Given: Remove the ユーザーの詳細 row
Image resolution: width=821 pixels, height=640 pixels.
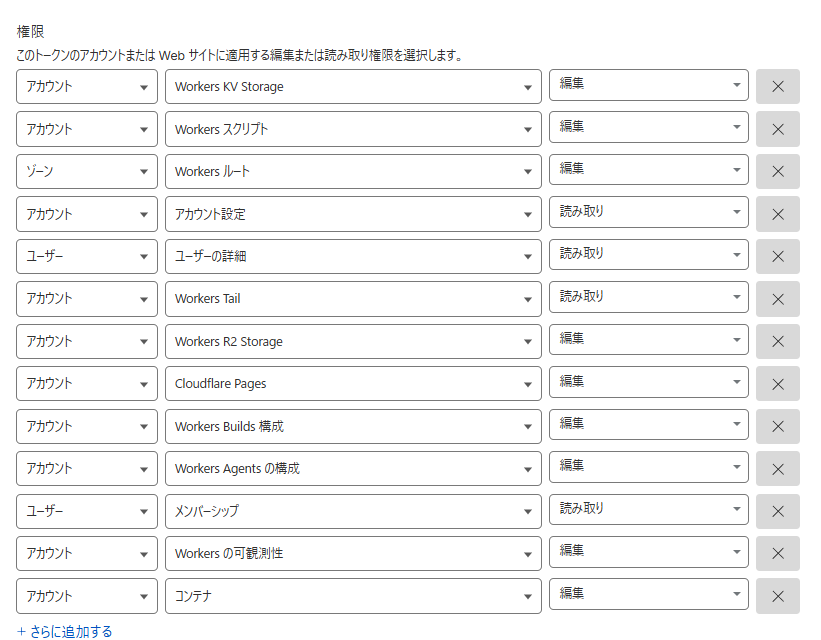Looking at the screenshot, I should [777, 255].
